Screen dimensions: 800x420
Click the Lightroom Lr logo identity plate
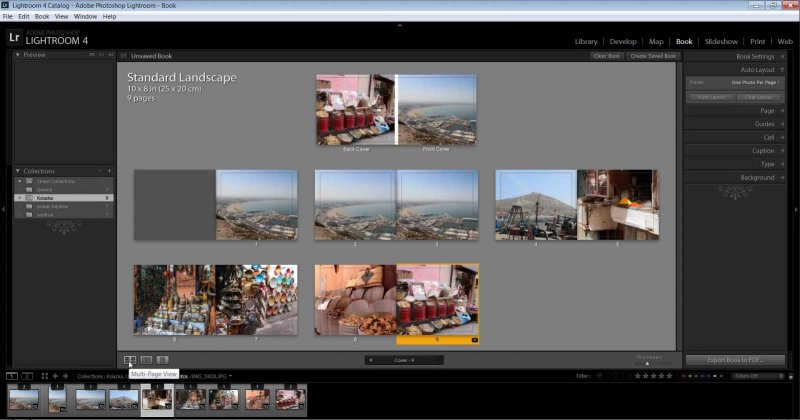14,37
